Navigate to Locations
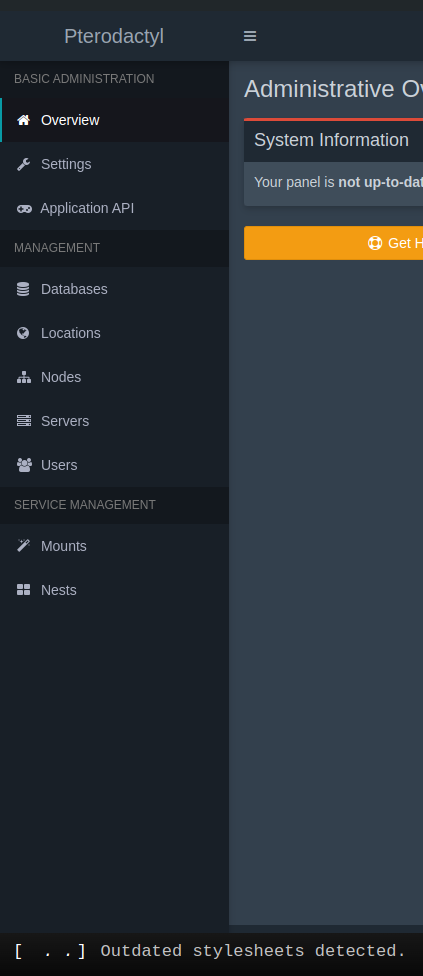 point(114,333)
